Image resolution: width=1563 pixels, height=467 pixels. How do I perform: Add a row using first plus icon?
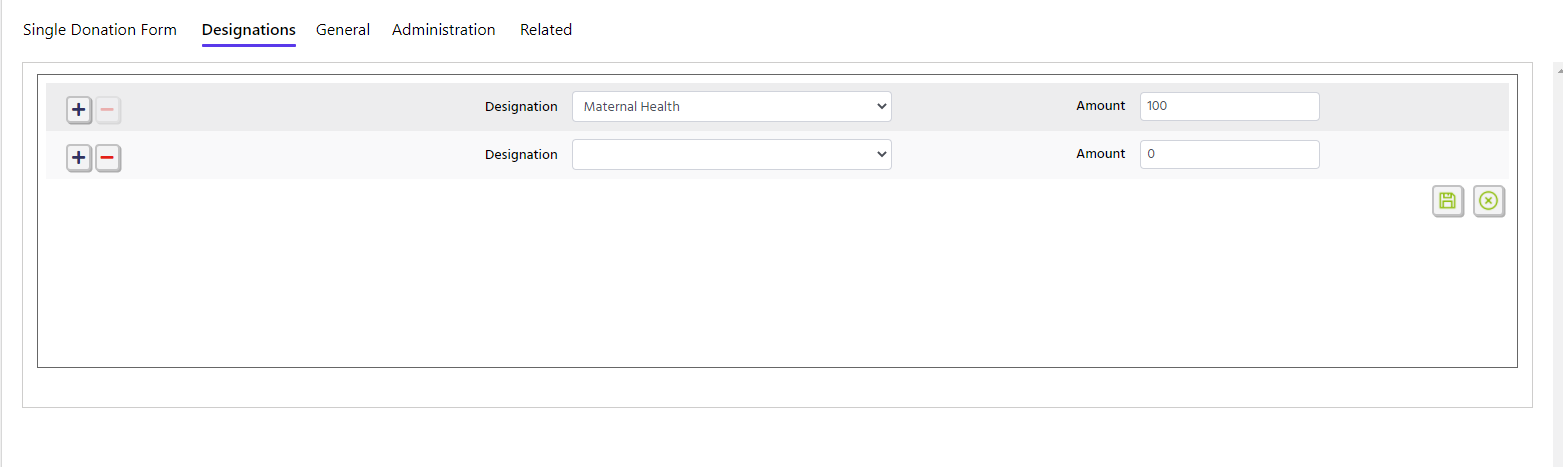tap(79, 109)
